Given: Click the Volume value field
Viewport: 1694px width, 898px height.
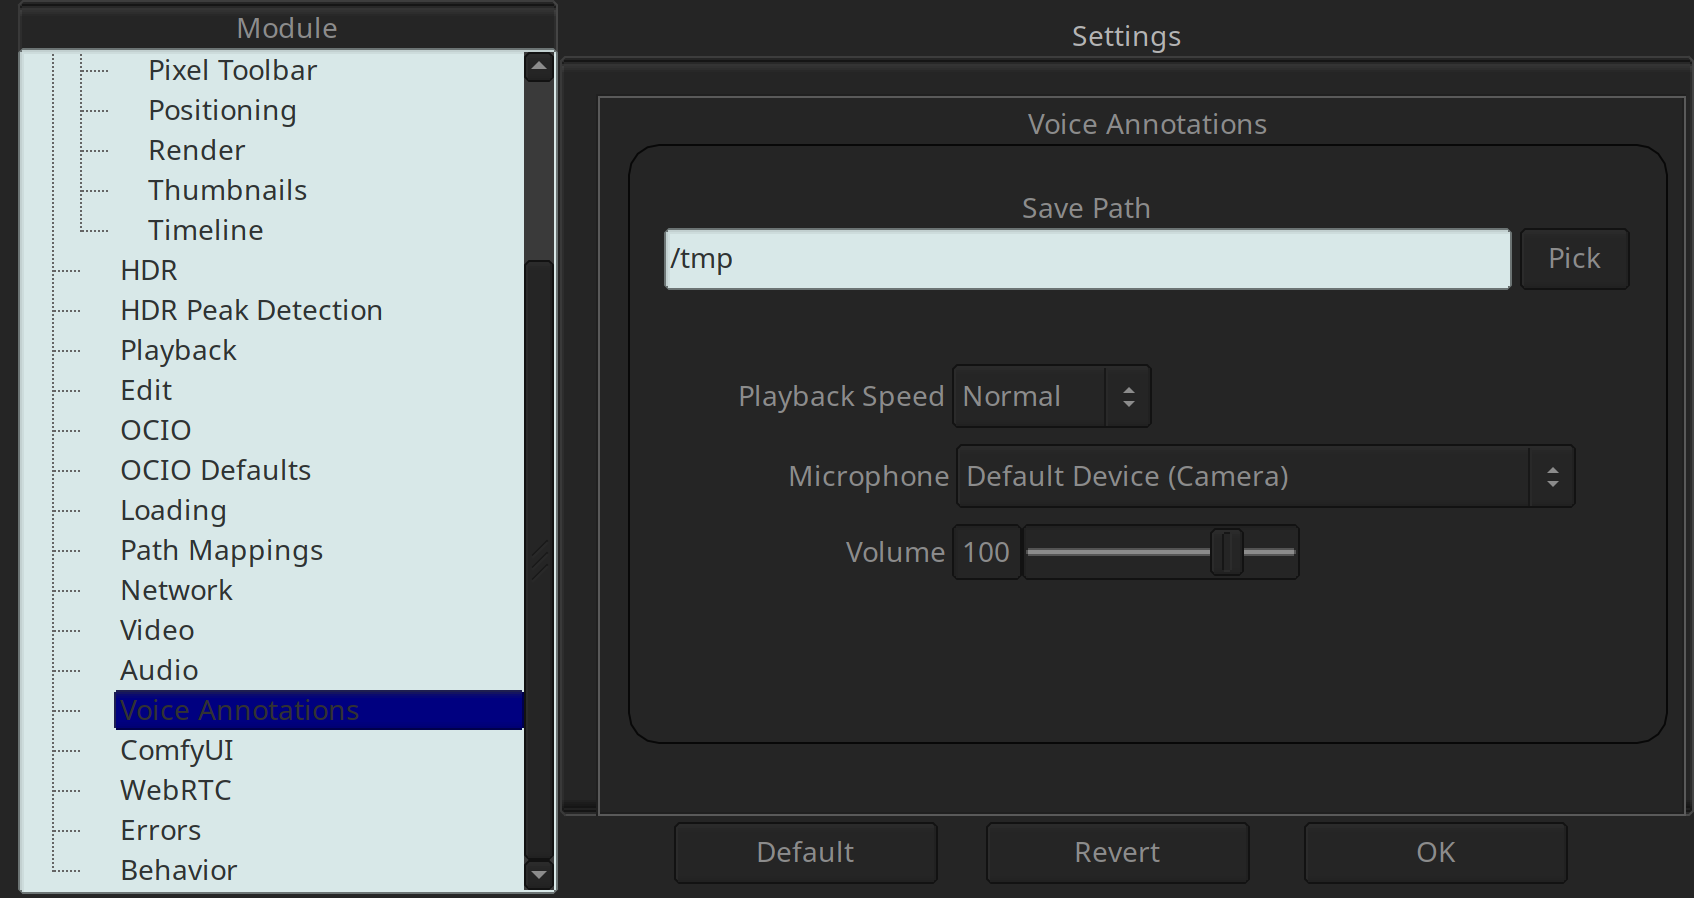Looking at the screenshot, I should 986,552.
